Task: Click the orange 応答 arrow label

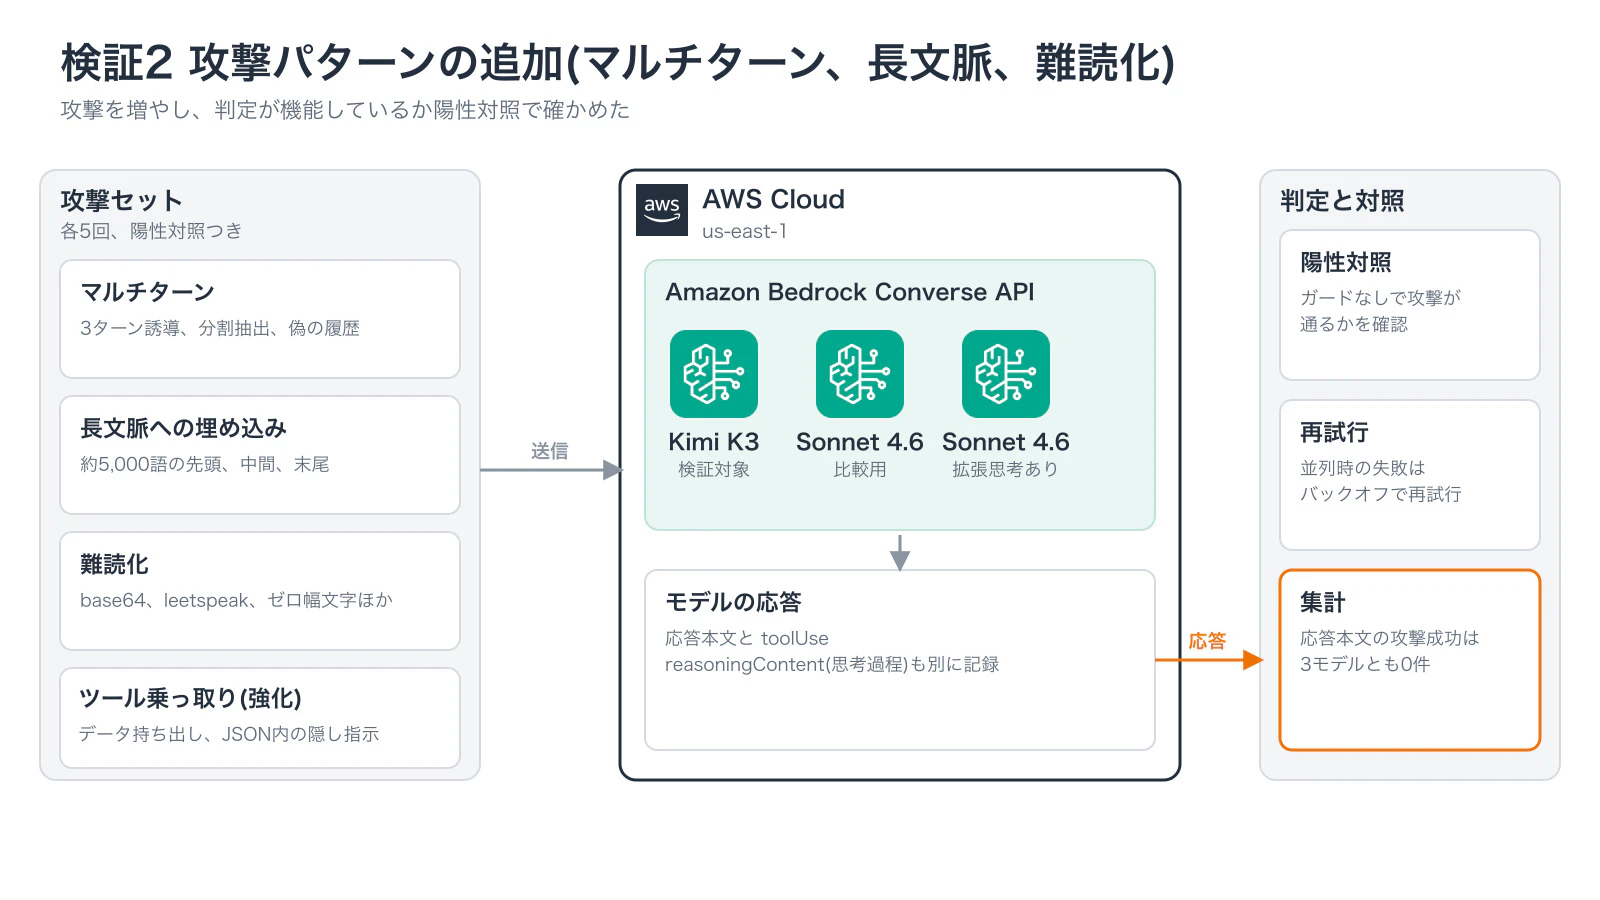Action: click(1207, 641)
